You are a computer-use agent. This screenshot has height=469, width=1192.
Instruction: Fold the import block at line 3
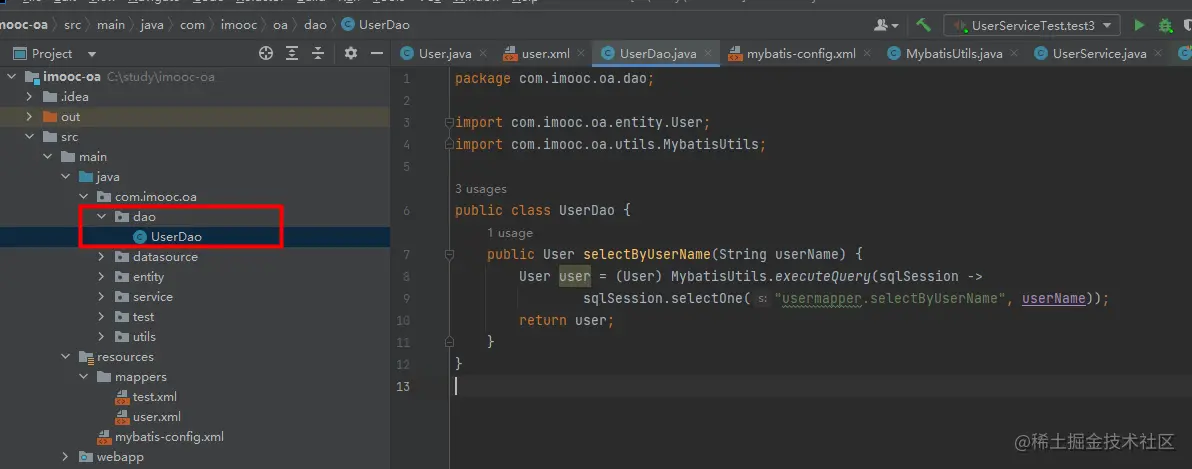coord(449,122)
